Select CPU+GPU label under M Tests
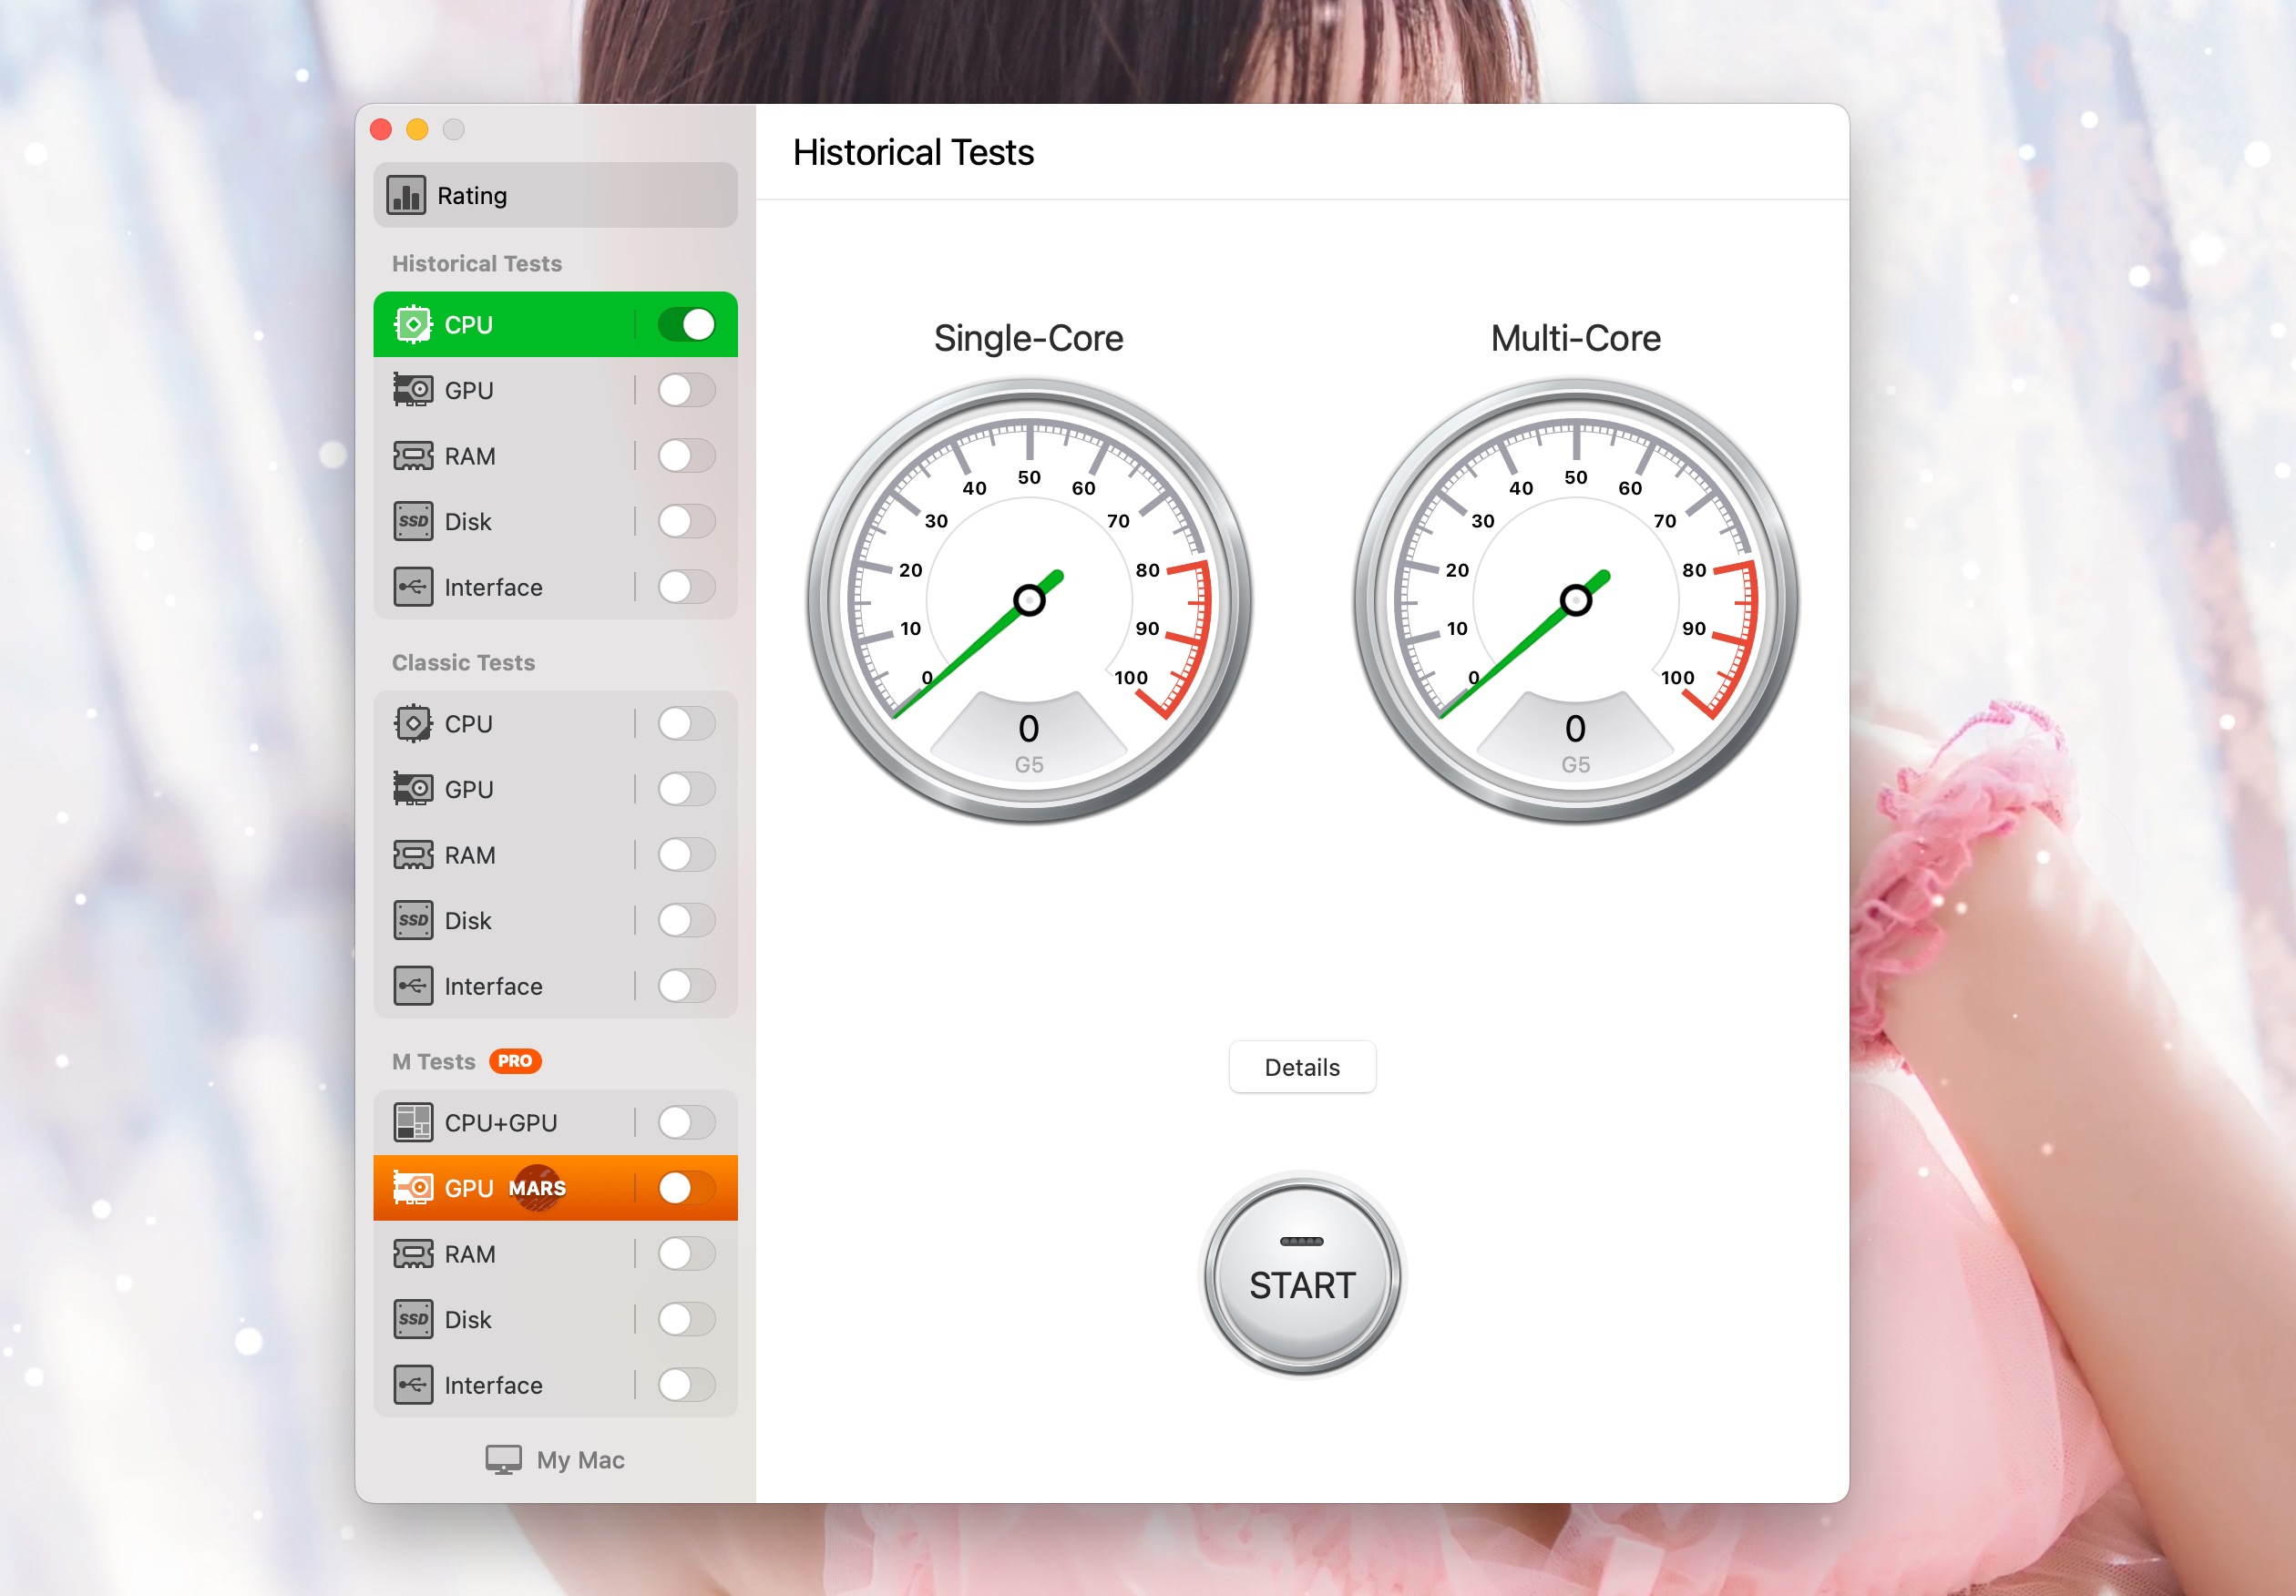The image size is (2296, 1596). click(501, 1122)
